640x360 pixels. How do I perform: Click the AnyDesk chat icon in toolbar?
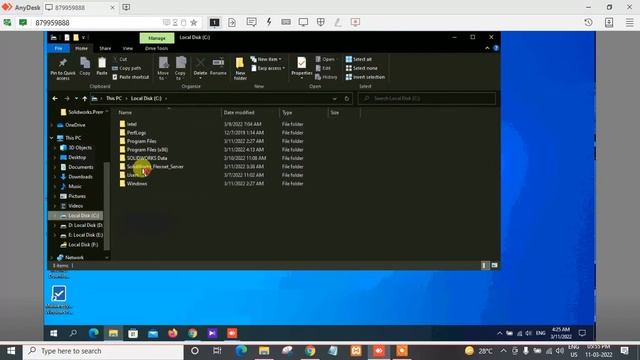pyautogui.click(x=251, y=22)
